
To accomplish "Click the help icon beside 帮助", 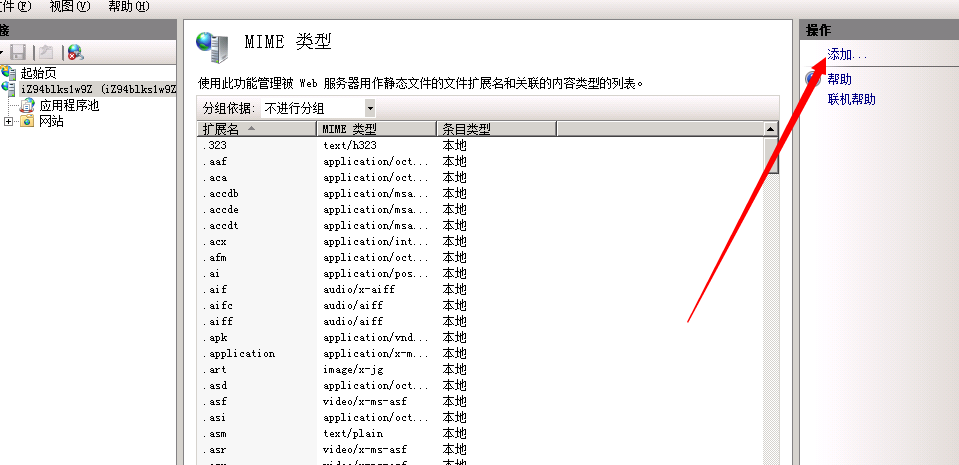I will (813, 79).
